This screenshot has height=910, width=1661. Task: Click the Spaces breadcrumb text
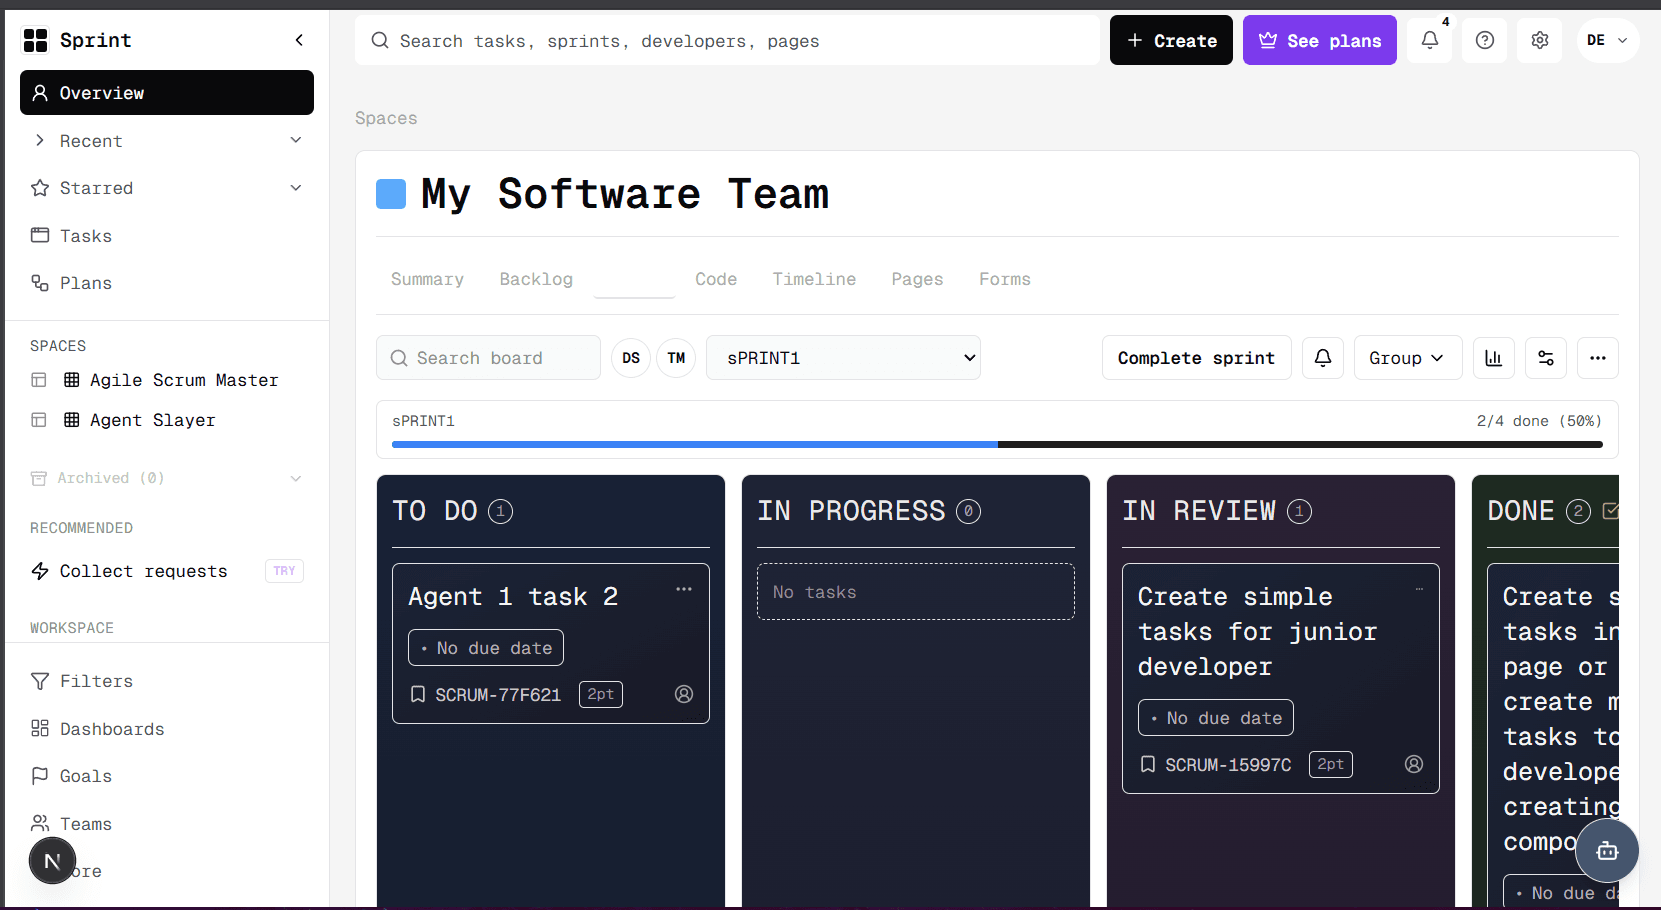pyautogui.click(x=386, y=118)
